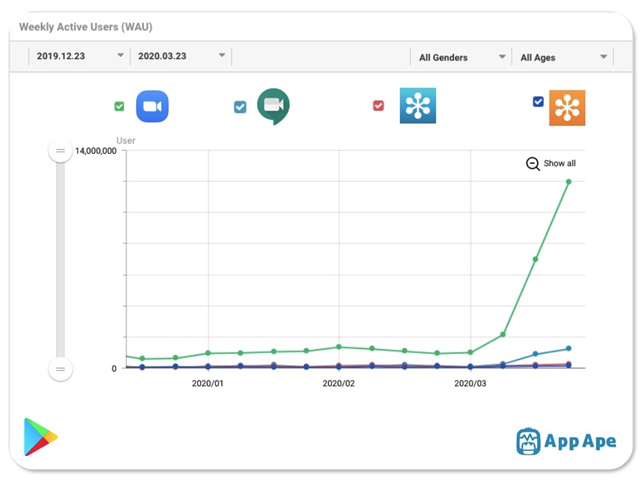640x480 pixels.
Task: Click the top handle of vertical slider
Action: (x=61, y=151)
